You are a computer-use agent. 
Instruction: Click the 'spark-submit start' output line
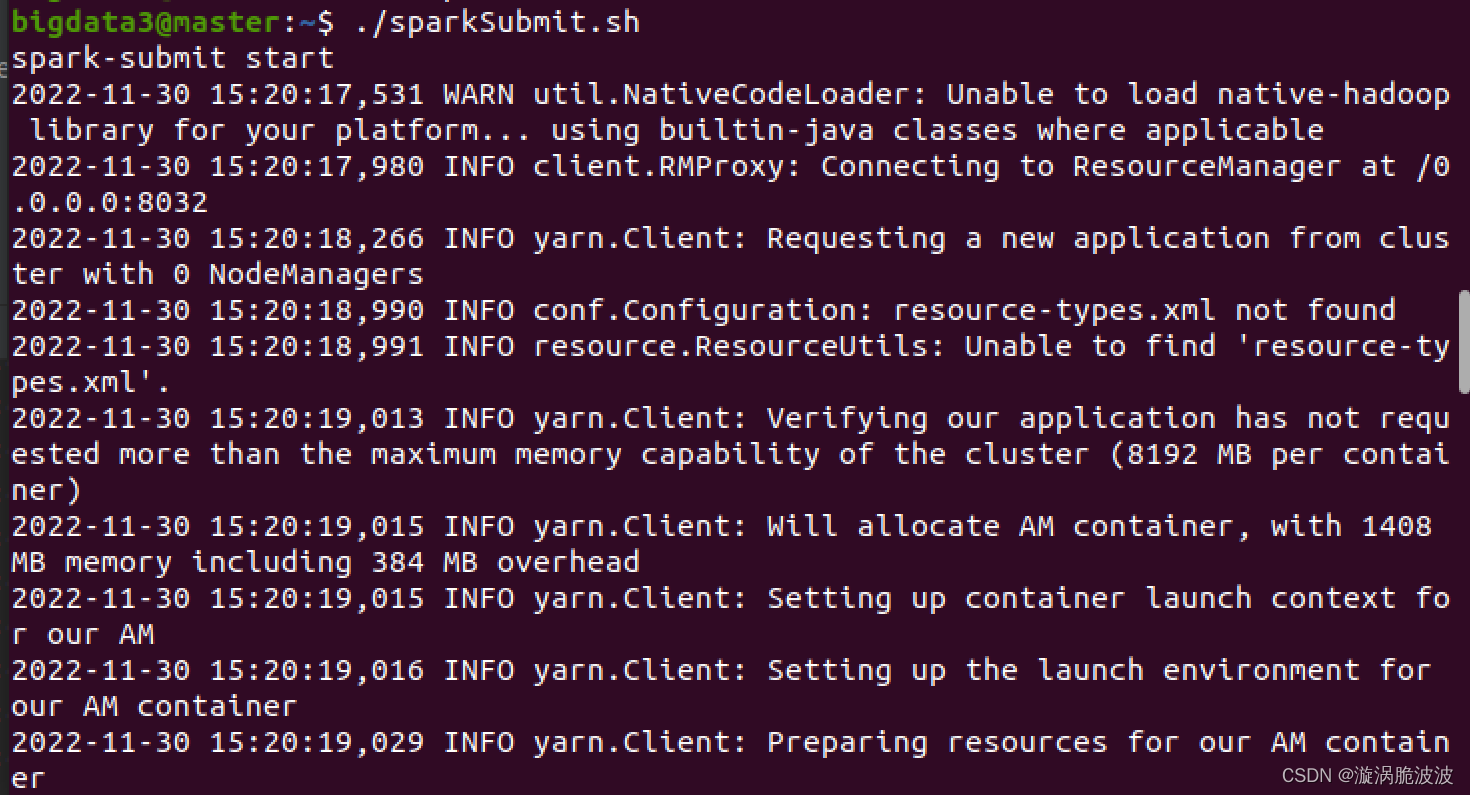click(172, 58)
